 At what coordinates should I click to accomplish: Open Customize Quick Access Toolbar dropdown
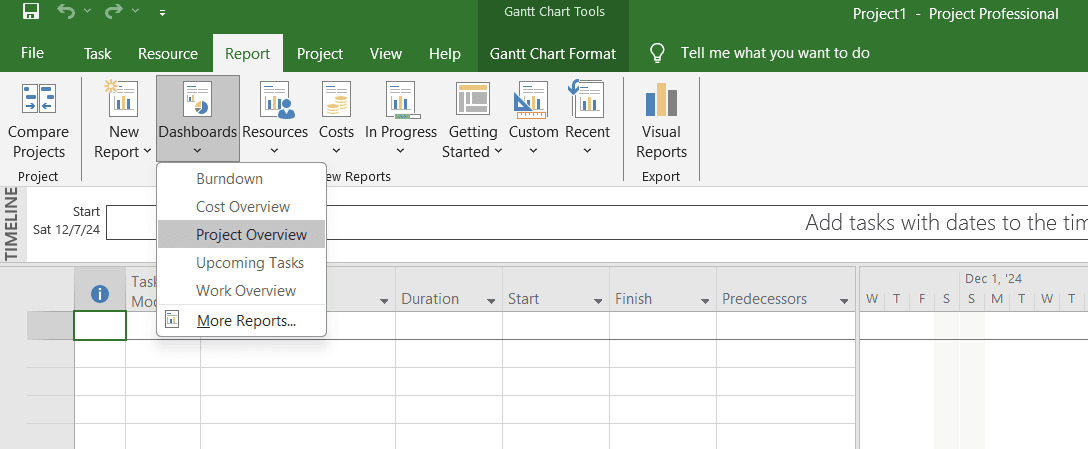coord(162,12)
